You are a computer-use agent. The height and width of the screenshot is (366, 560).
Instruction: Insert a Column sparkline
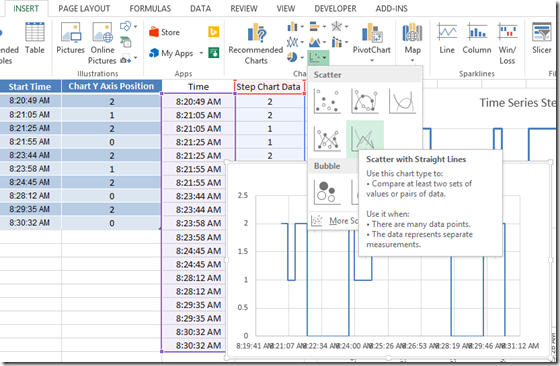click(476, 39)
